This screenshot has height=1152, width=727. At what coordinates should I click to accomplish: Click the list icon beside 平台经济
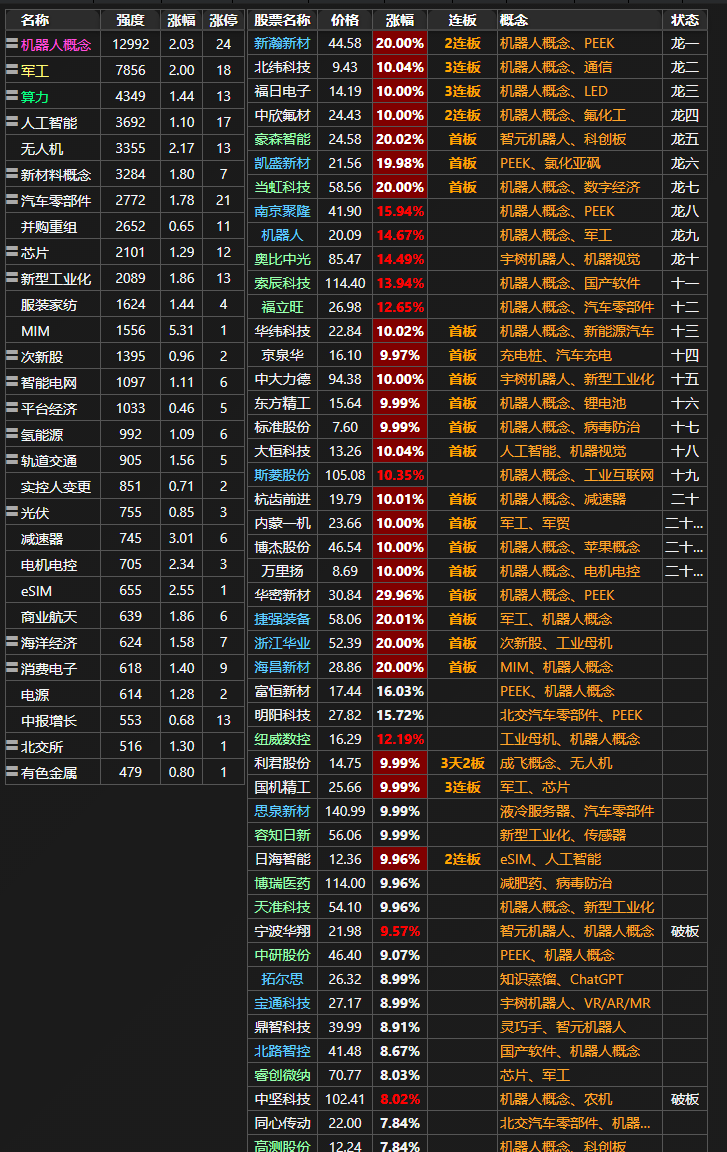(12, 408)
